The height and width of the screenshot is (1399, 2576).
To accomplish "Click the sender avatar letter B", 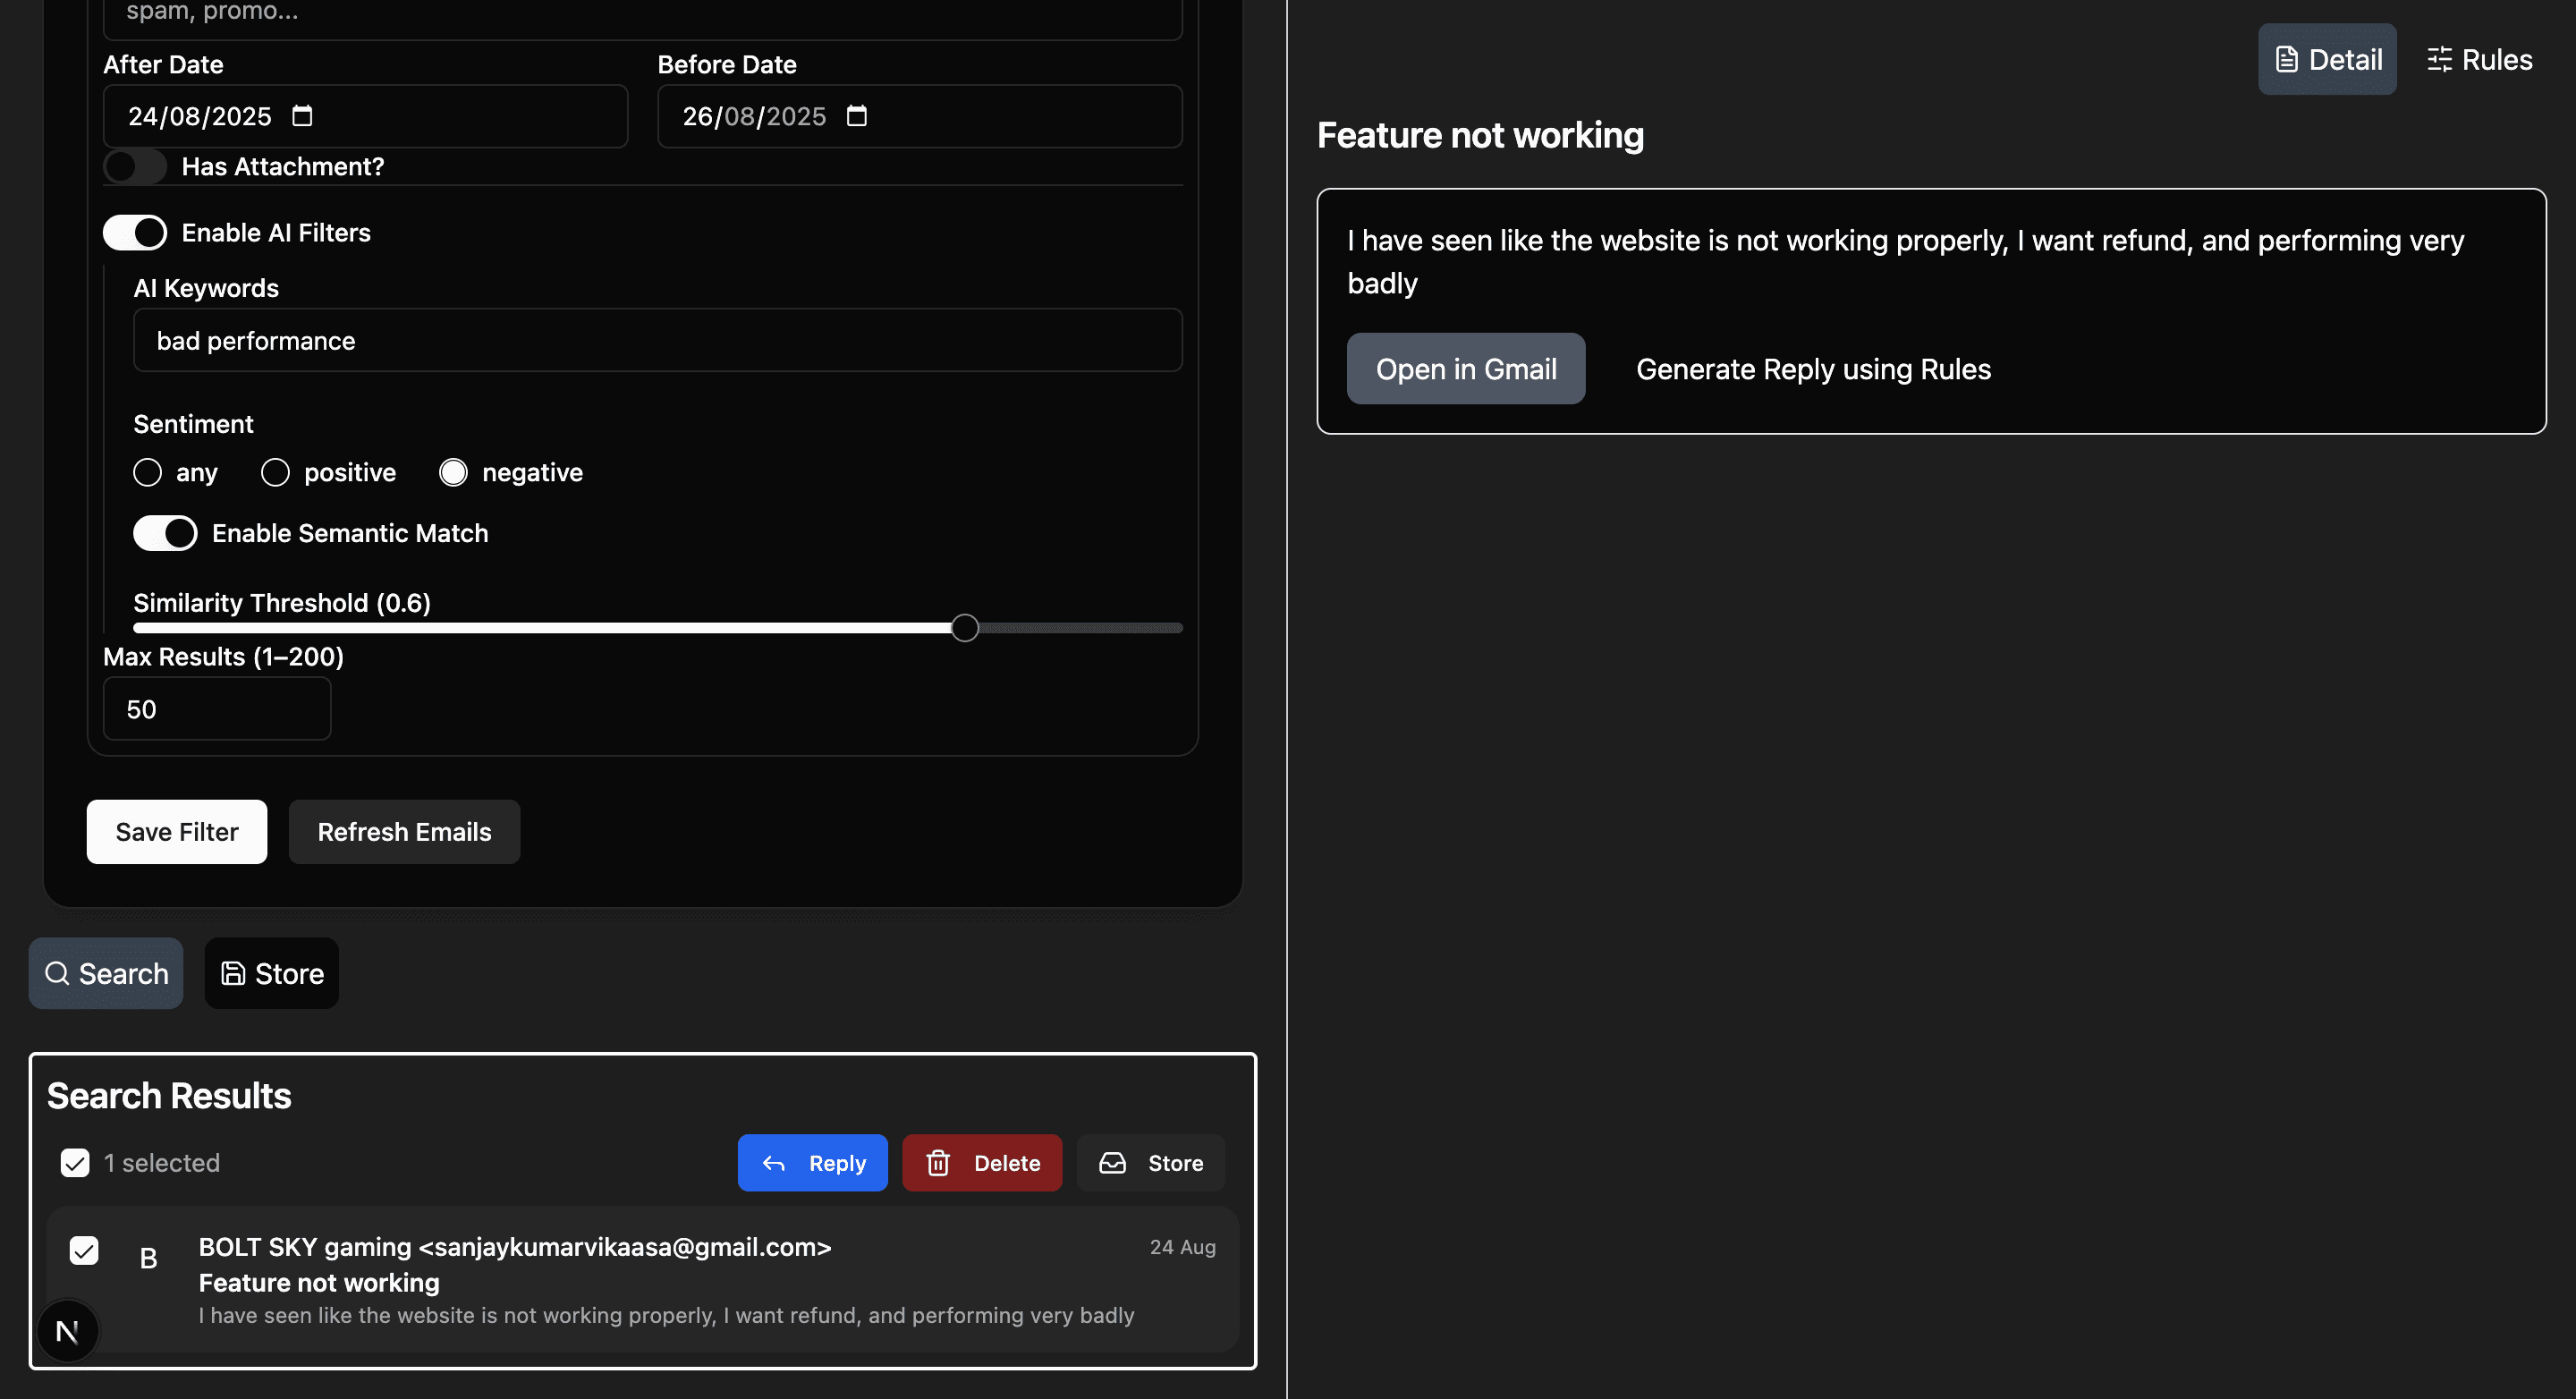I will (148, 1258).
